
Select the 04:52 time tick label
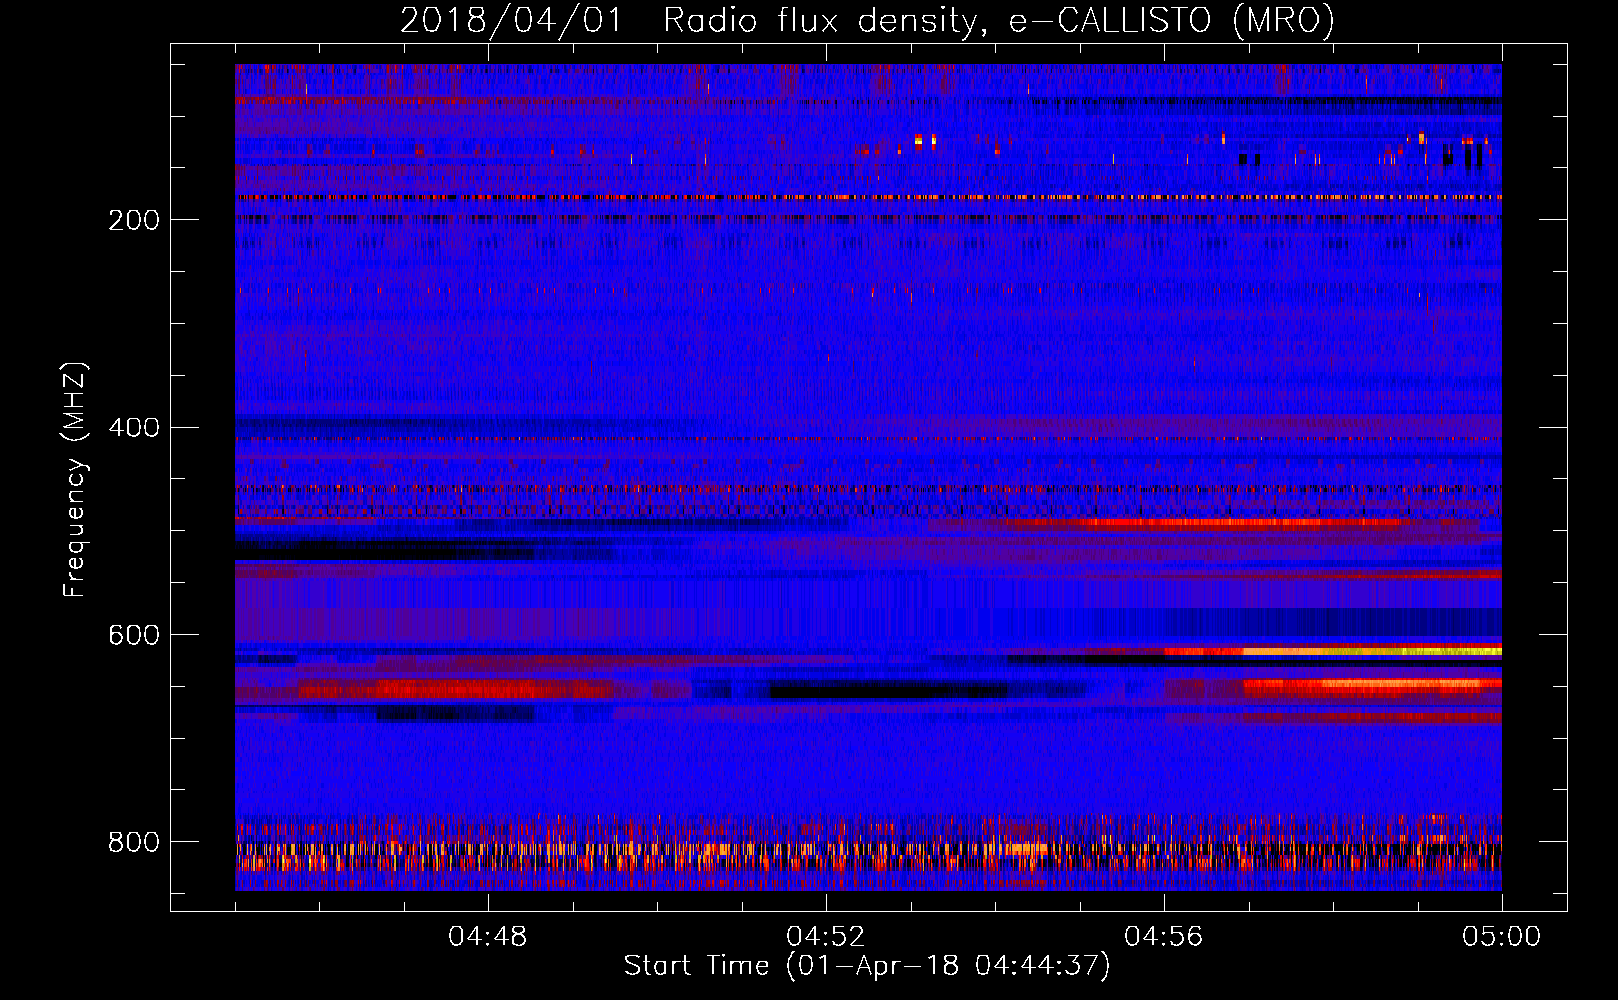pos(825,937)
